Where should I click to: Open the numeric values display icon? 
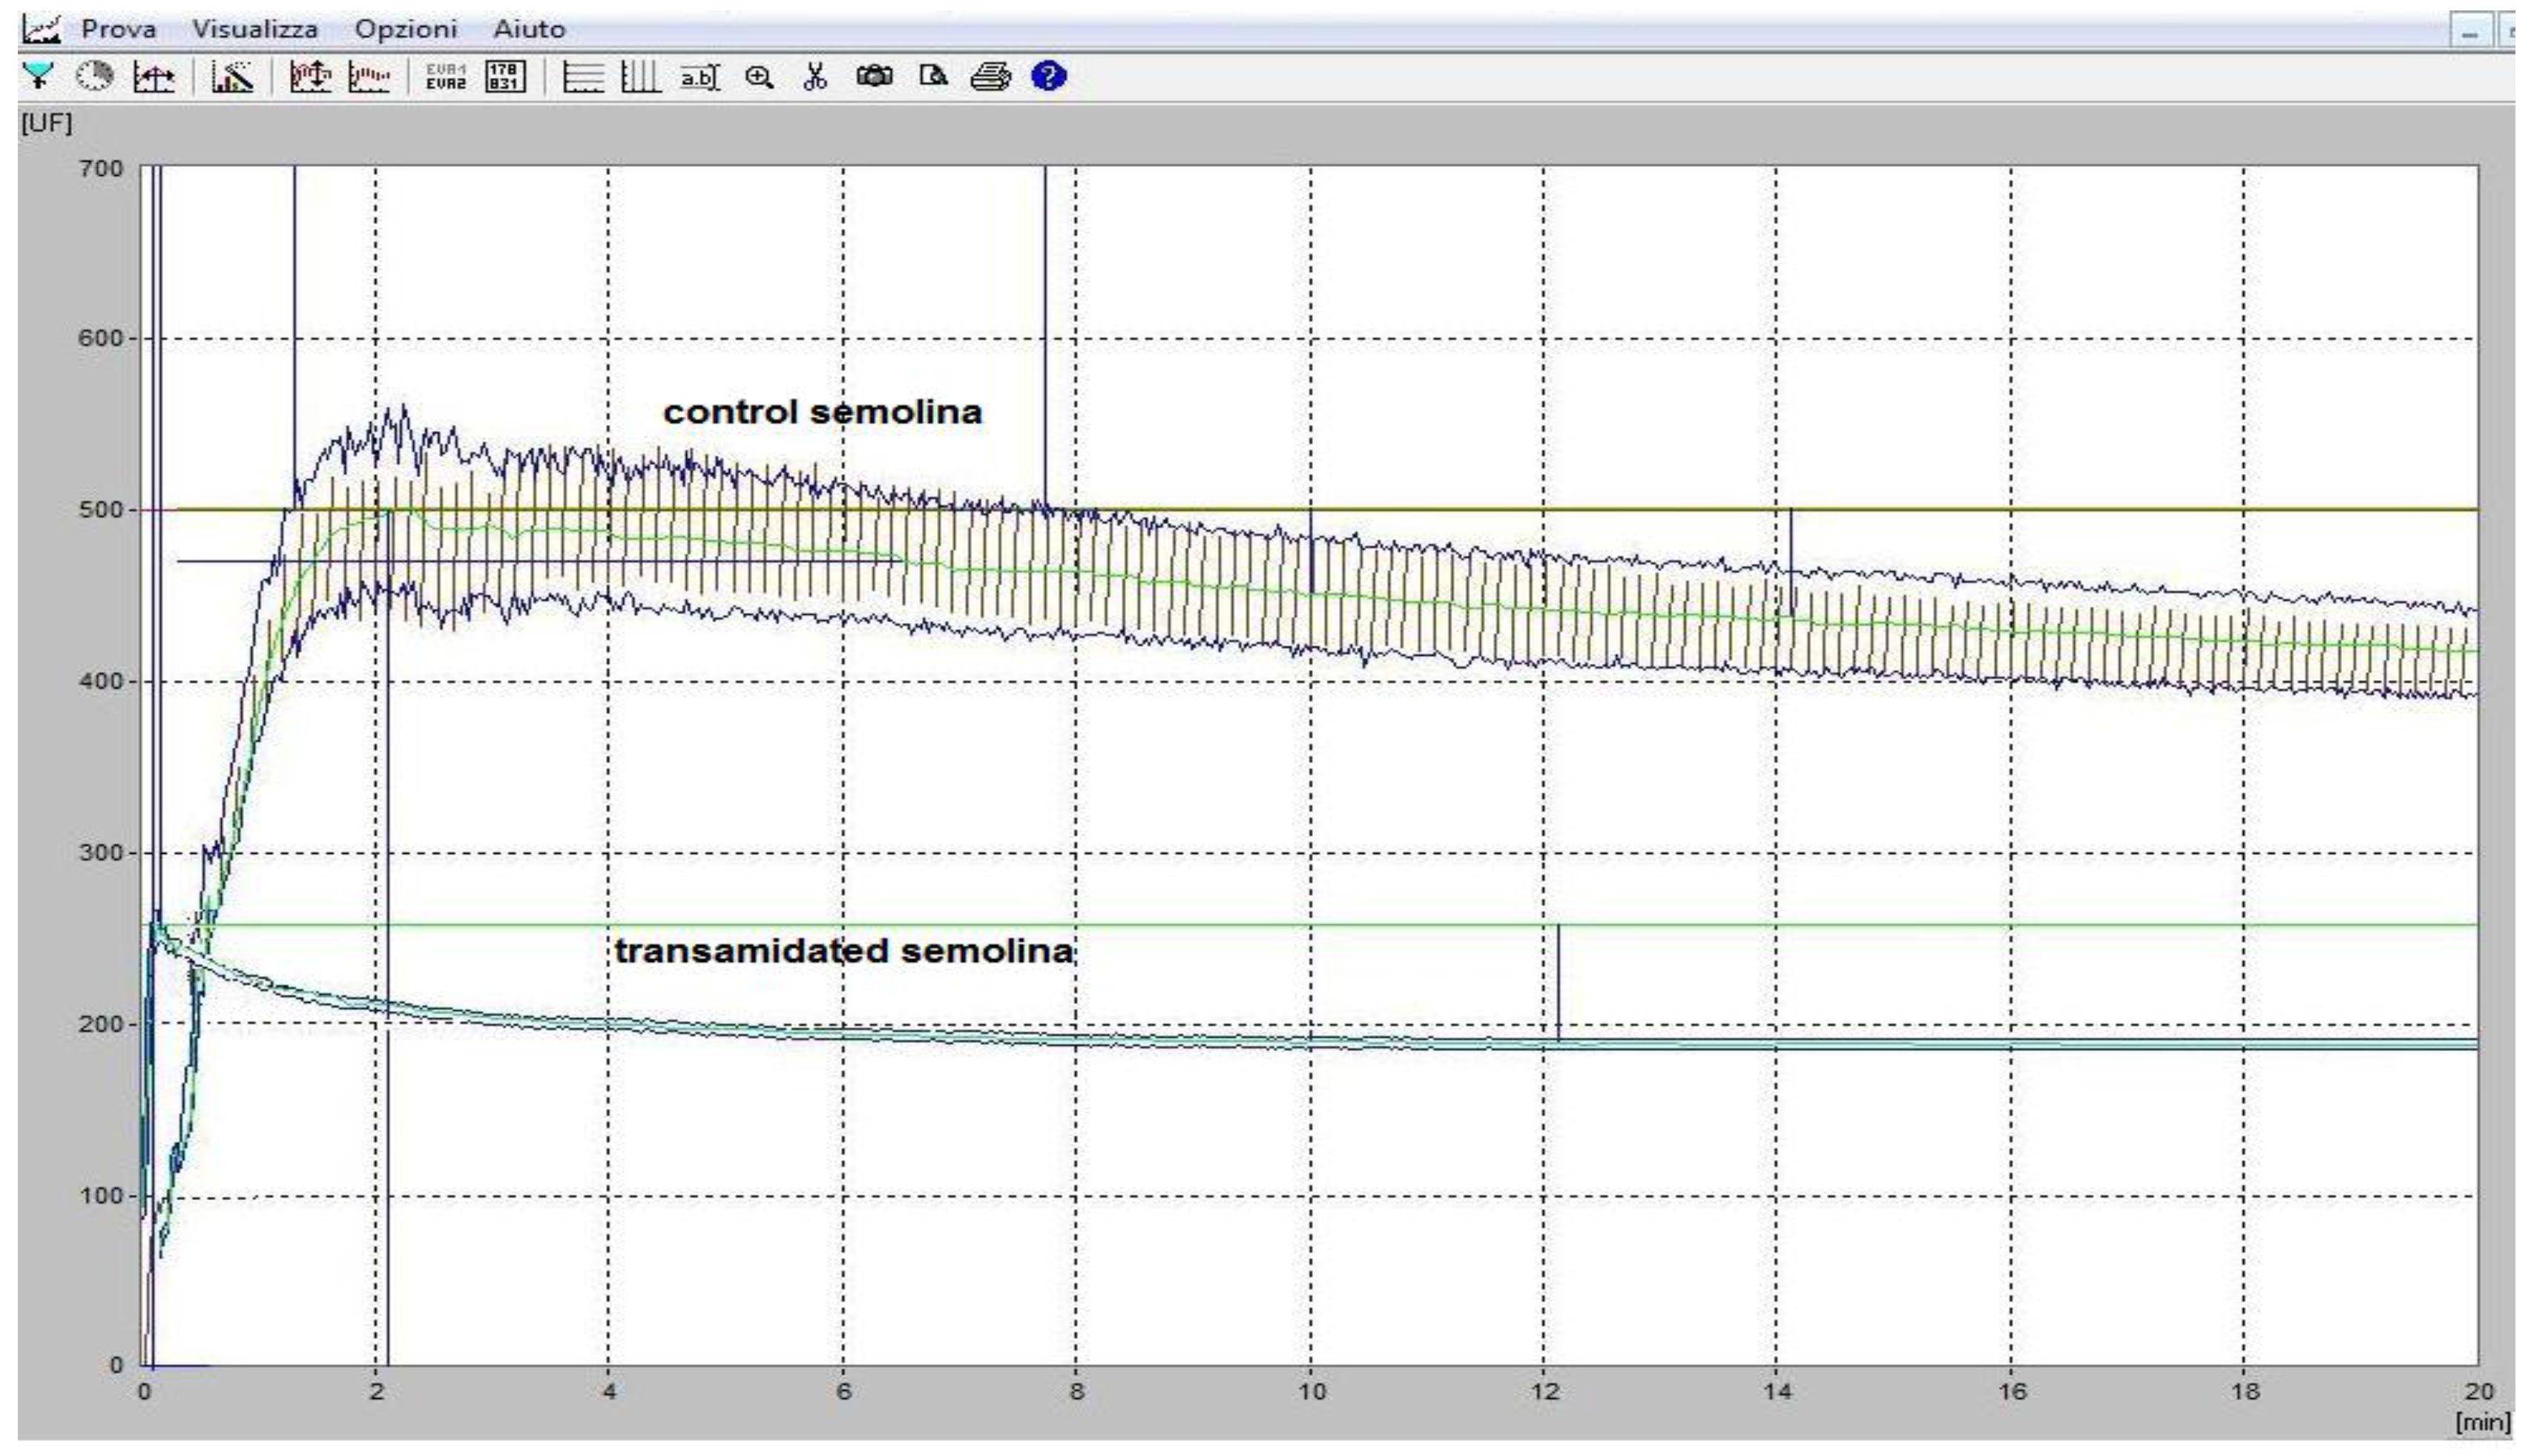(x=505, y=76)
